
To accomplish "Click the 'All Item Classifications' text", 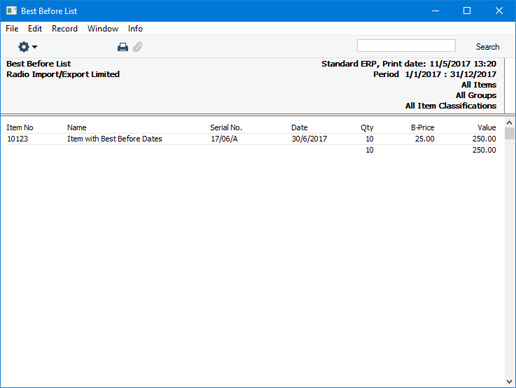I will point(451,106).
